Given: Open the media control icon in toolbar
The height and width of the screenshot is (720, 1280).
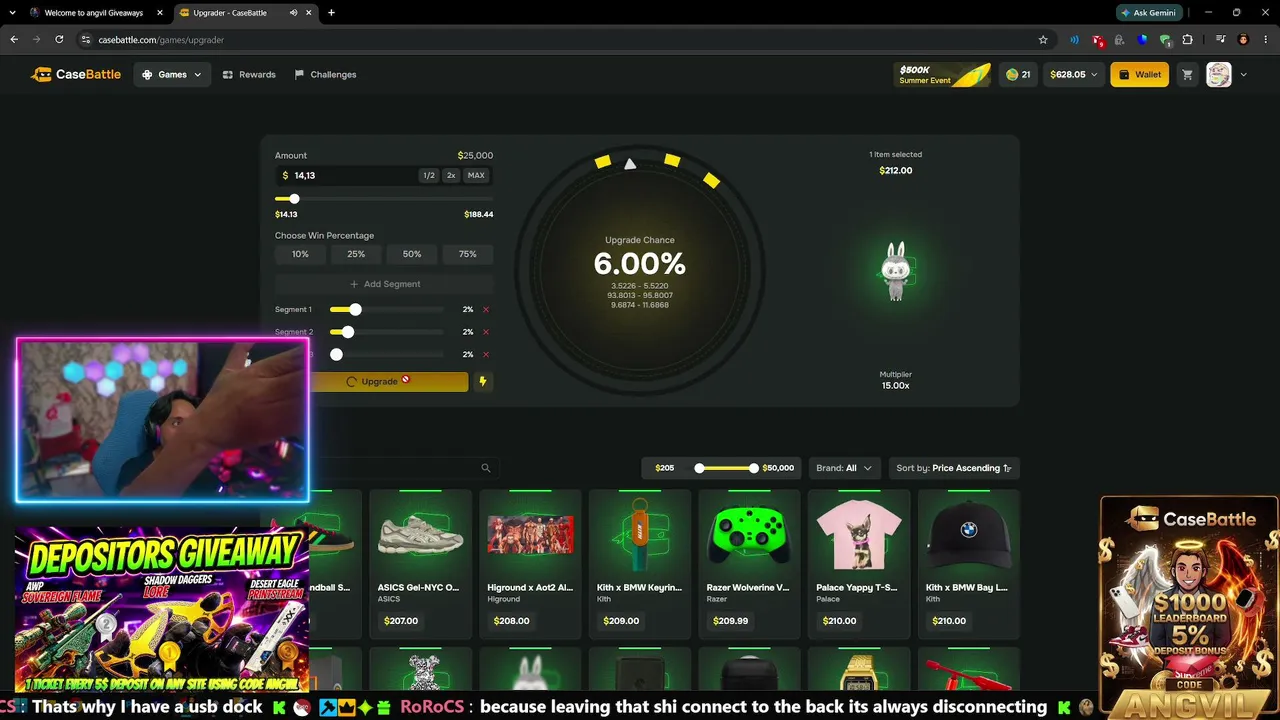Looking at the screenshot, I should 1221,40.
